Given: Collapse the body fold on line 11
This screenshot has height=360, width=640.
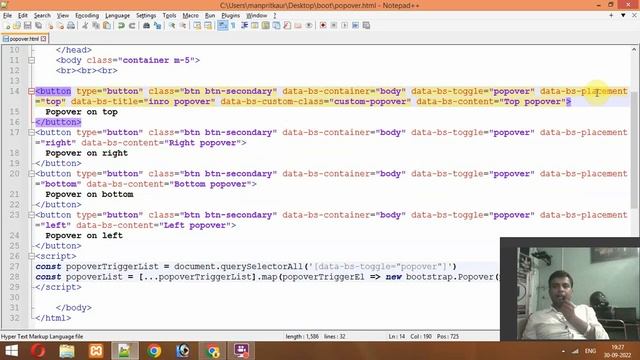Looking at the screenshot, I should tap(31, 60).
